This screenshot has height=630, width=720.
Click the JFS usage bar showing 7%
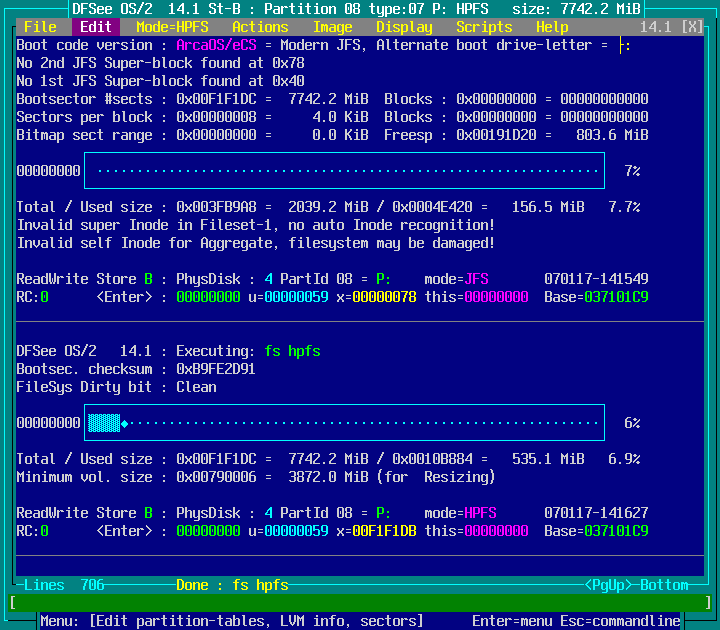coord(344,171)
